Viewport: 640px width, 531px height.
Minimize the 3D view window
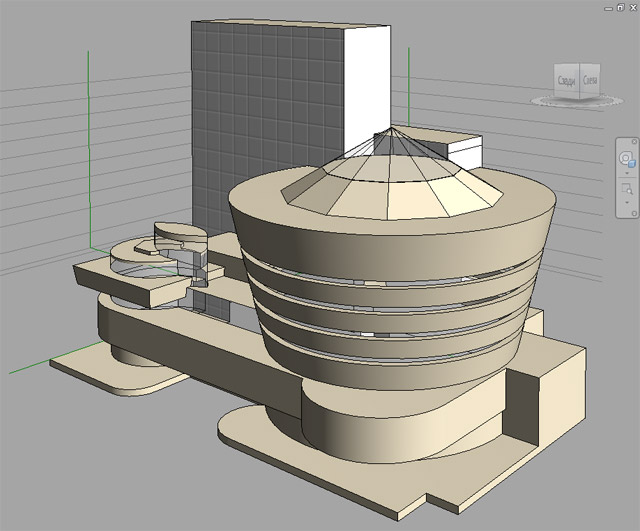(x=609, y=8)
